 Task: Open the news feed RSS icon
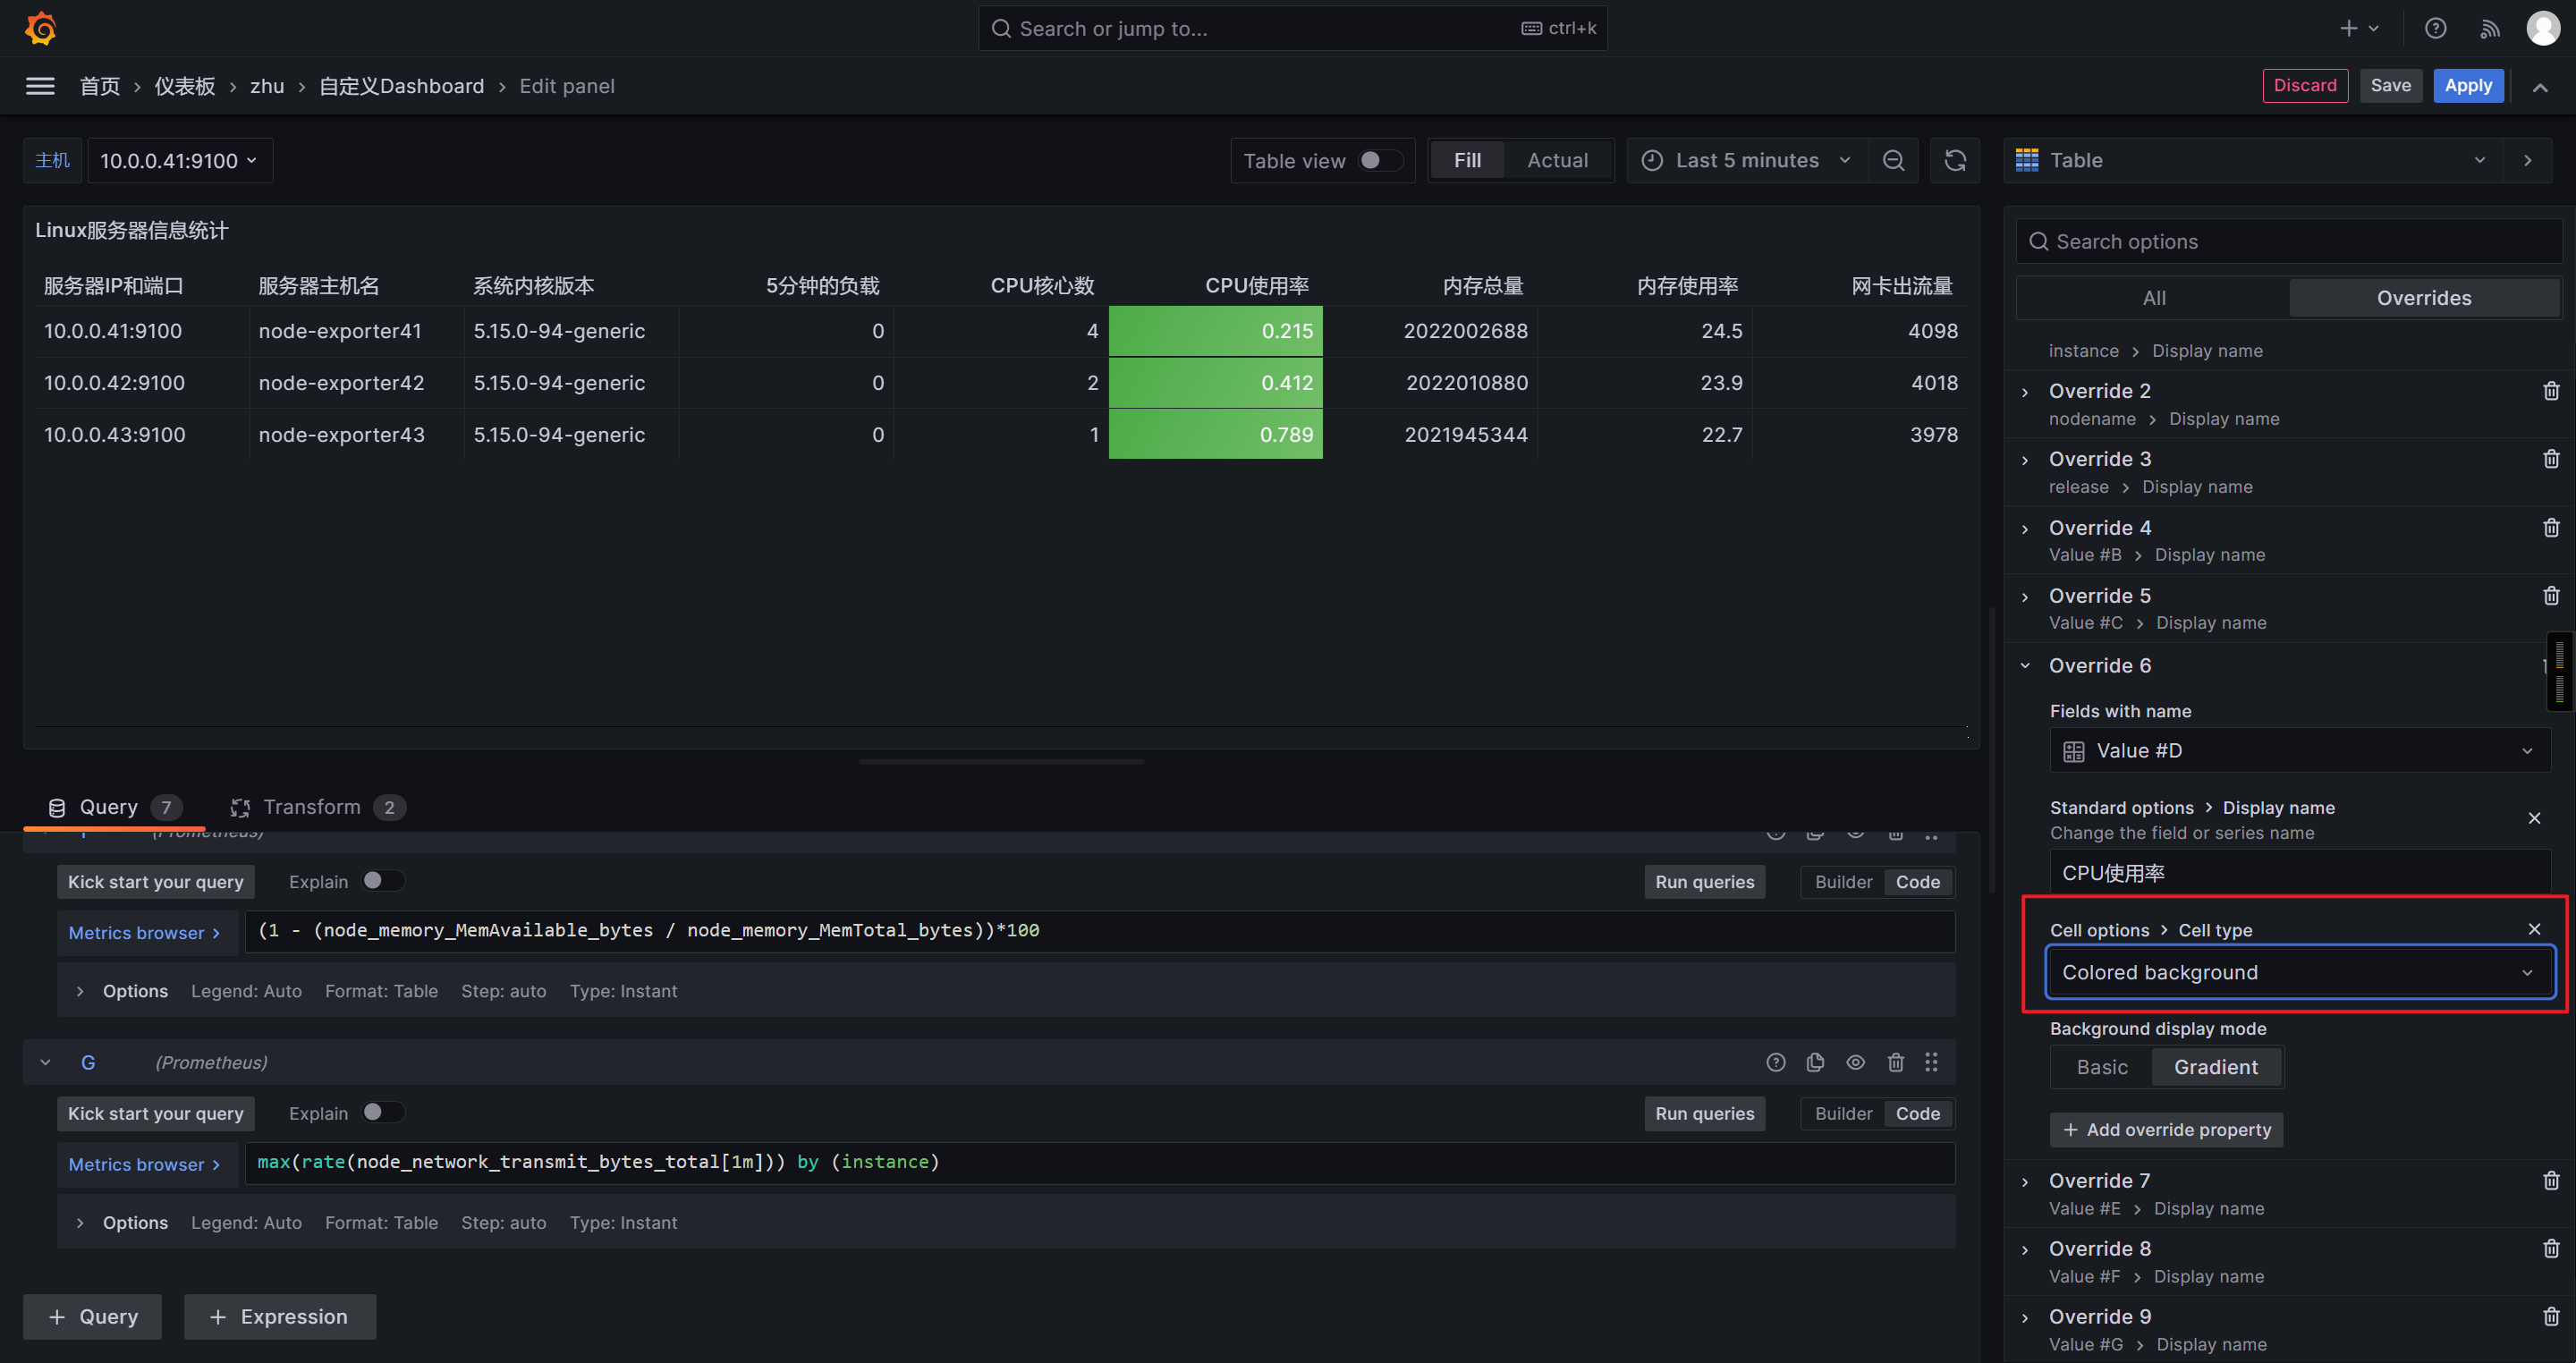tap(2490, 28)
